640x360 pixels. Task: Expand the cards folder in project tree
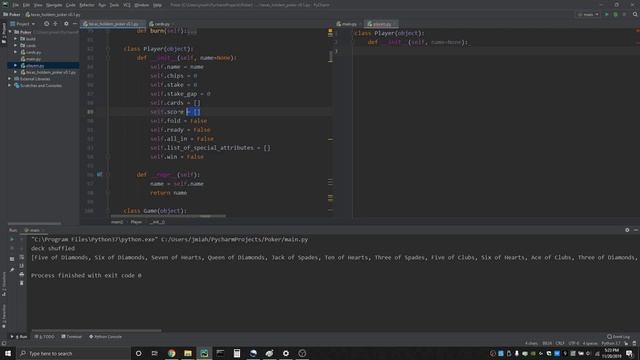pos(16,45)
